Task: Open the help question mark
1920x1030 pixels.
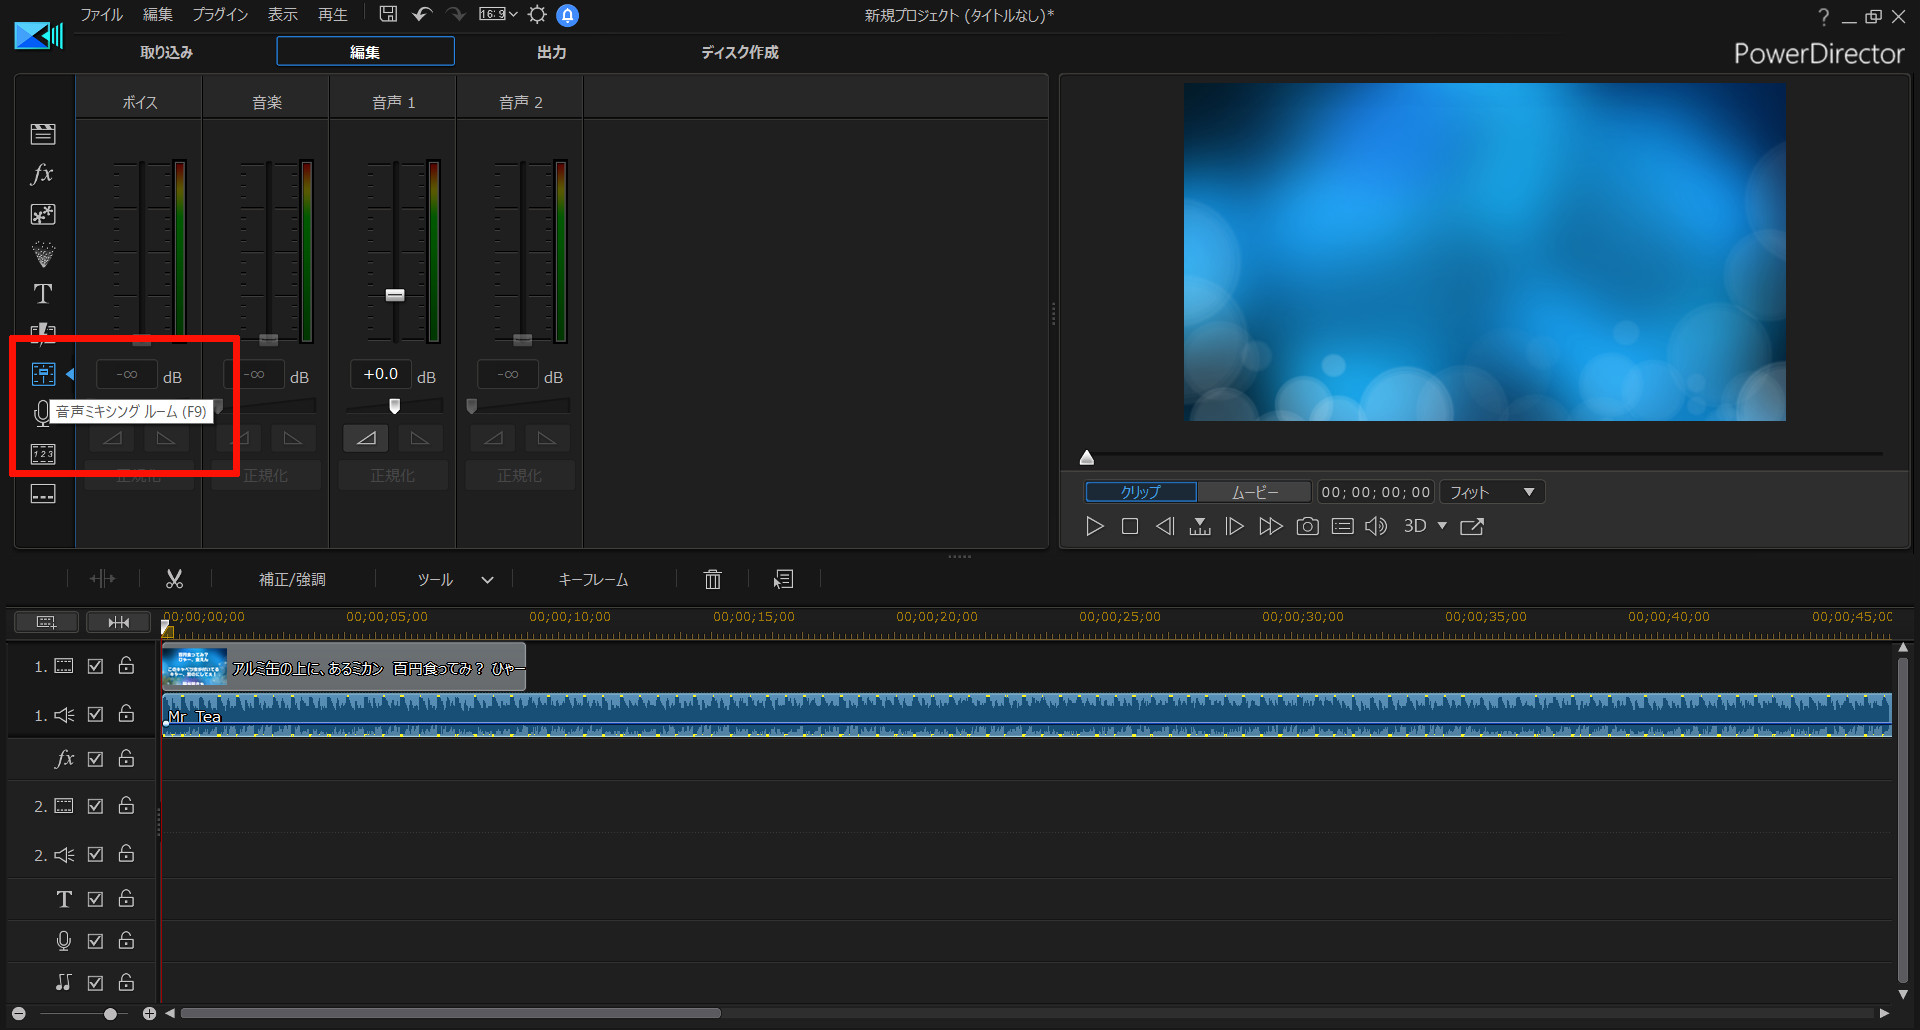Action: 1823,16
